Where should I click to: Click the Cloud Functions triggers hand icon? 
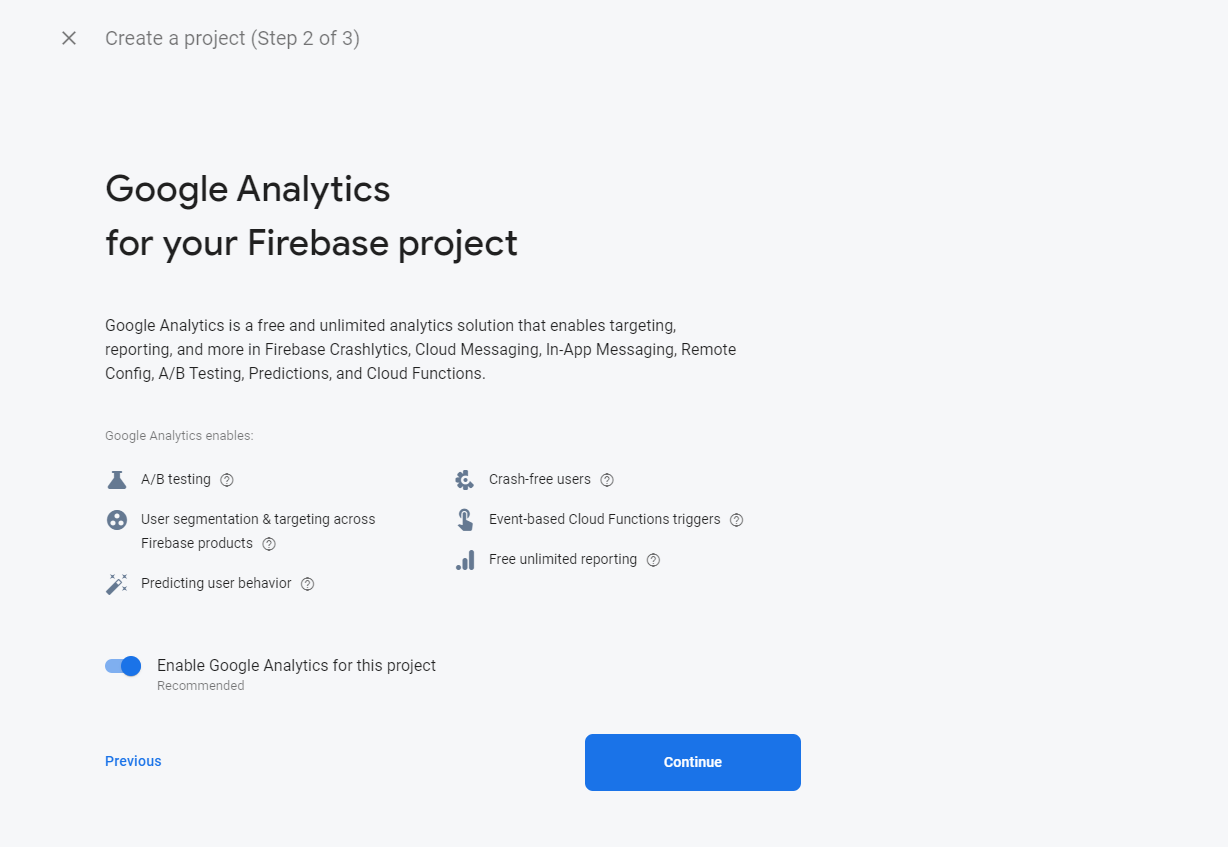click(465, 520)
